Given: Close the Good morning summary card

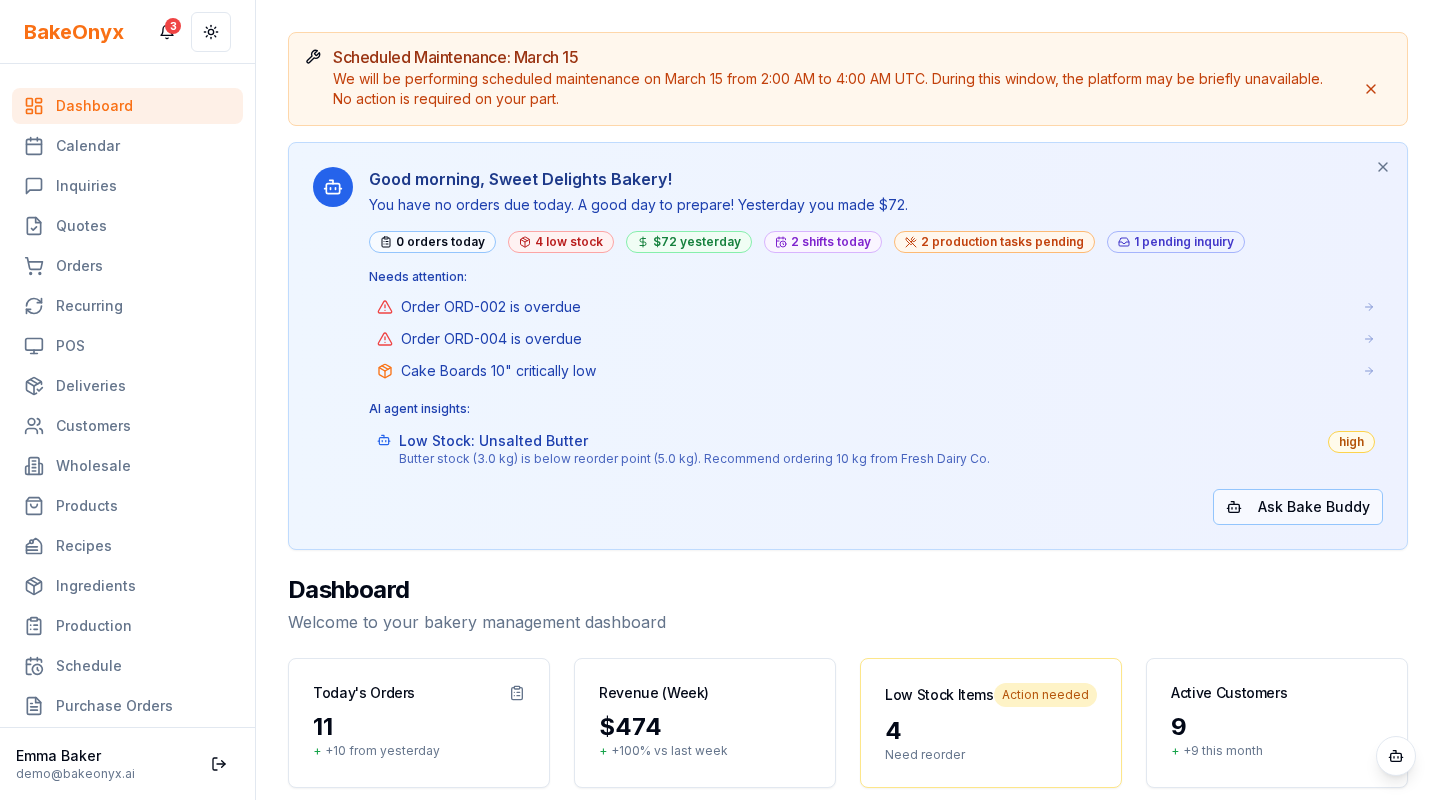Looking at the screenshot, I should [x=1382, y=167].
